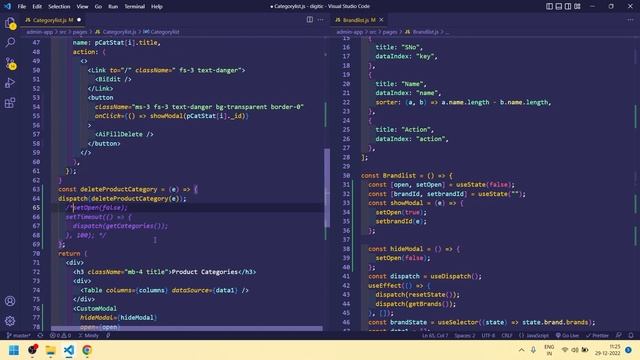Open the Run menu
Screen dimensions: 640x360
113,7
